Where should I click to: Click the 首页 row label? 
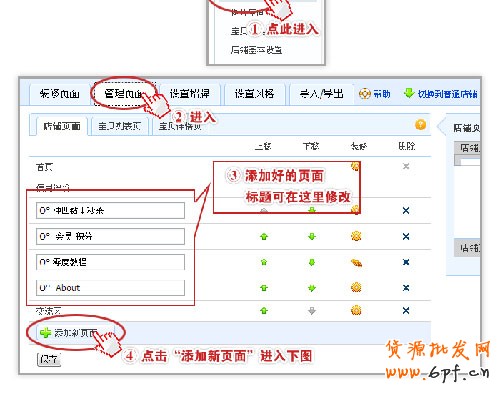pos(44,167)
